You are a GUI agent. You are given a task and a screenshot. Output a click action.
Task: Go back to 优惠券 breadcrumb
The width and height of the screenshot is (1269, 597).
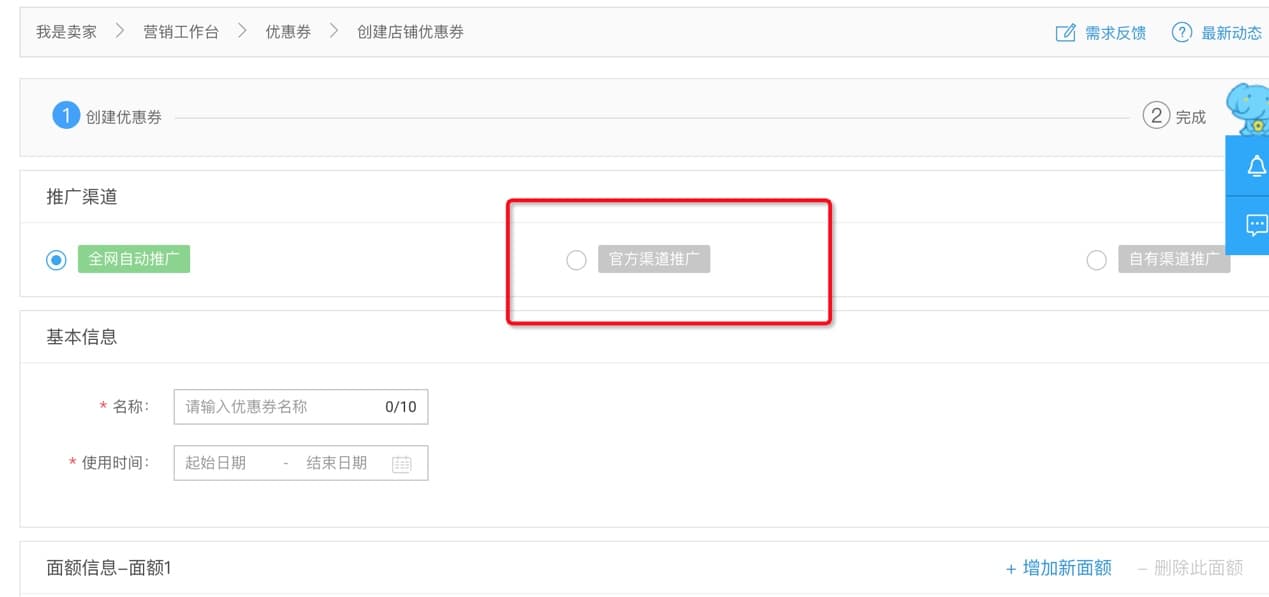click(x=288, y=32)
